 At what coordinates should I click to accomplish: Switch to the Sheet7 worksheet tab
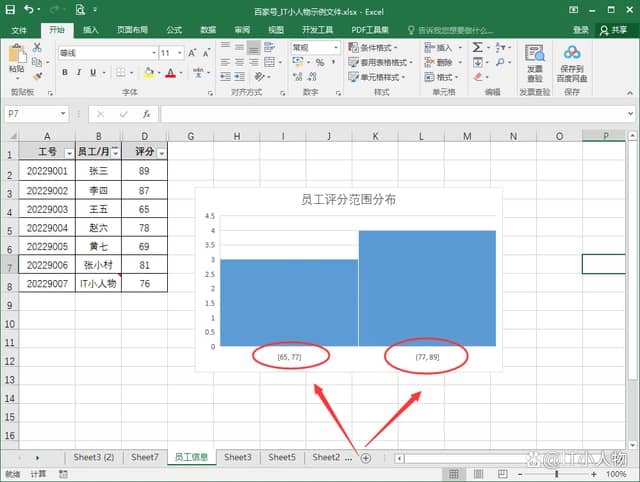(x=144, y=457)
